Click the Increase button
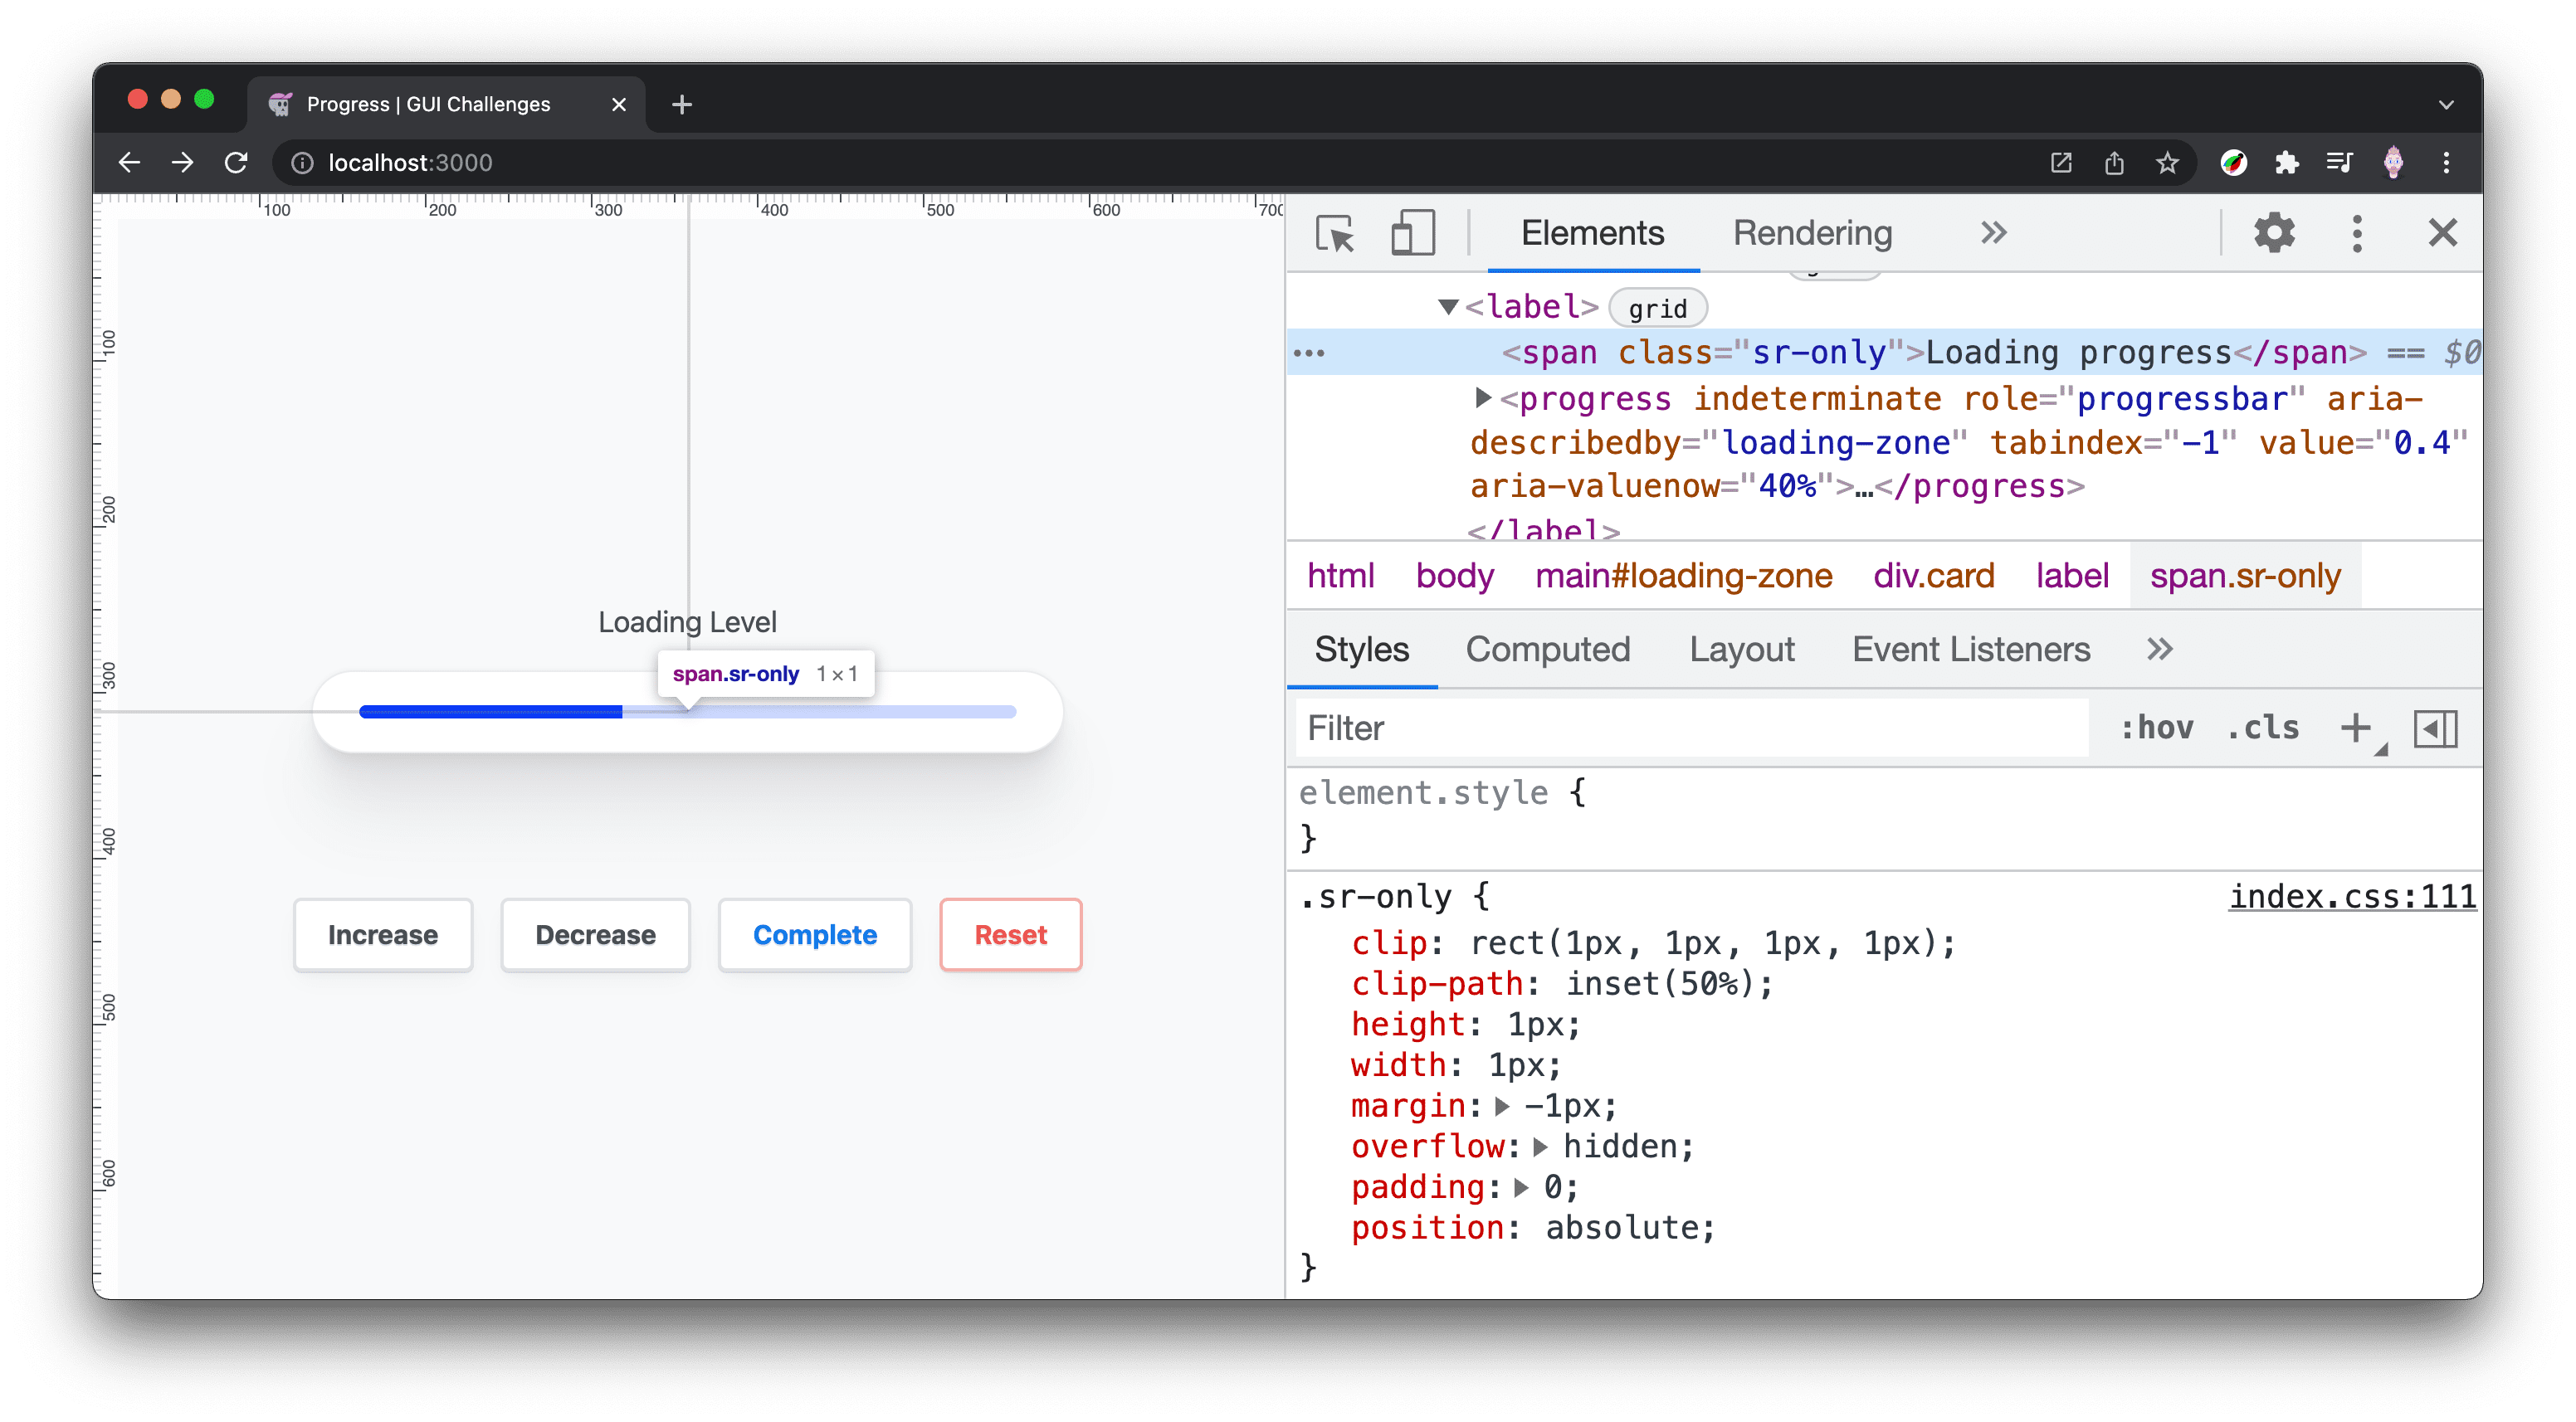Screen dimensions: 2576x1422 (x=383, y=933)
